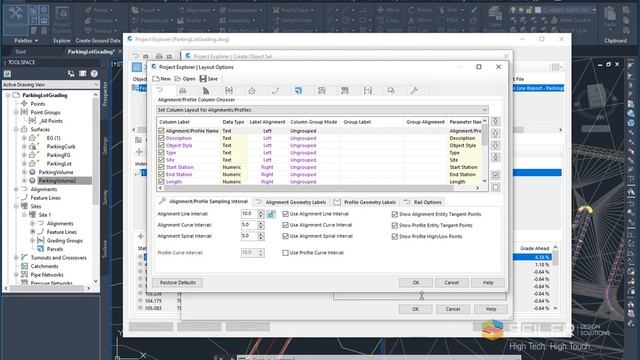The image size is (640, 360).
Task: Click Help in Create Object Set dialog
Action: click(x=491, y=309)
